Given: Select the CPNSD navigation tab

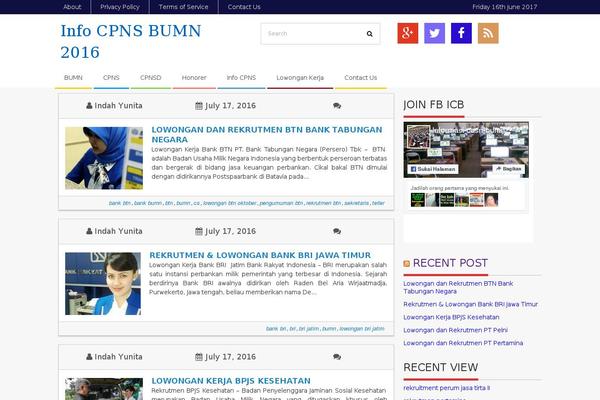Looking at the screenshot, I should coord(150,78).
